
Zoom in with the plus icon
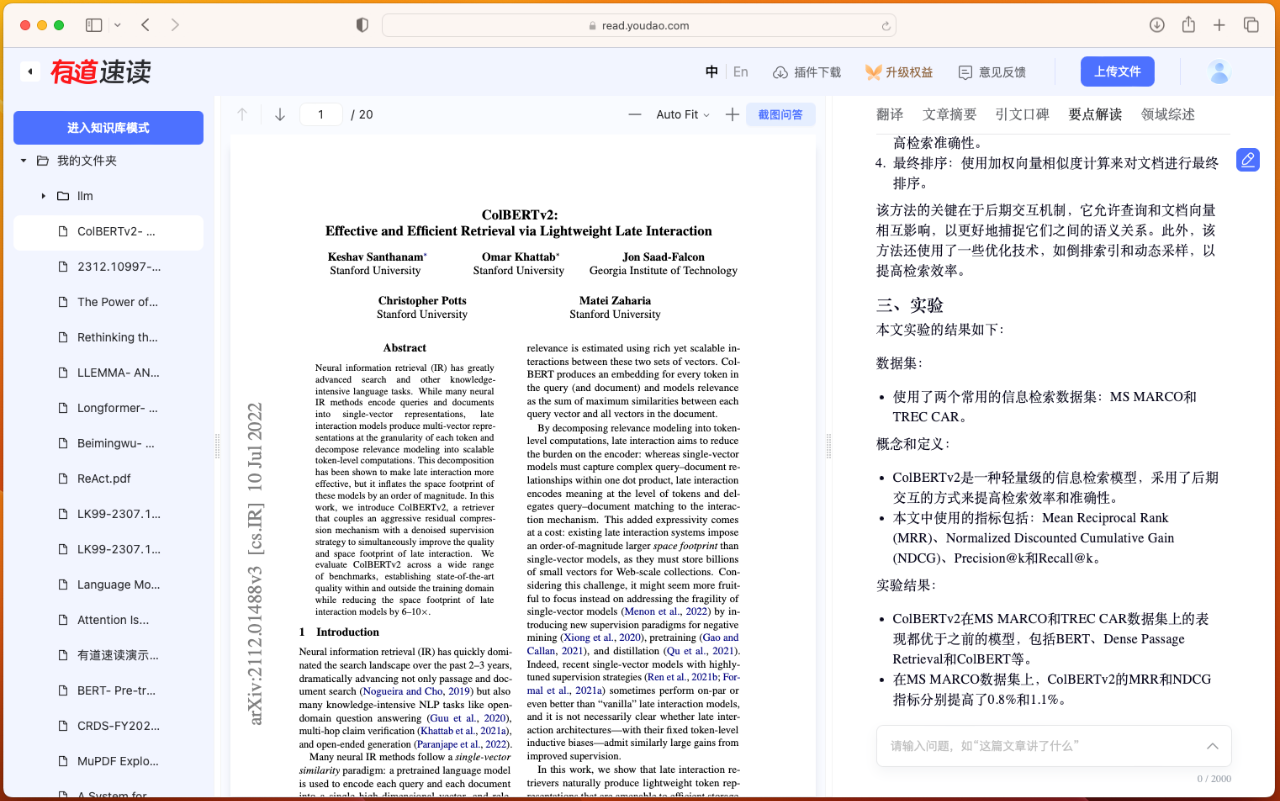click(732, 114)
